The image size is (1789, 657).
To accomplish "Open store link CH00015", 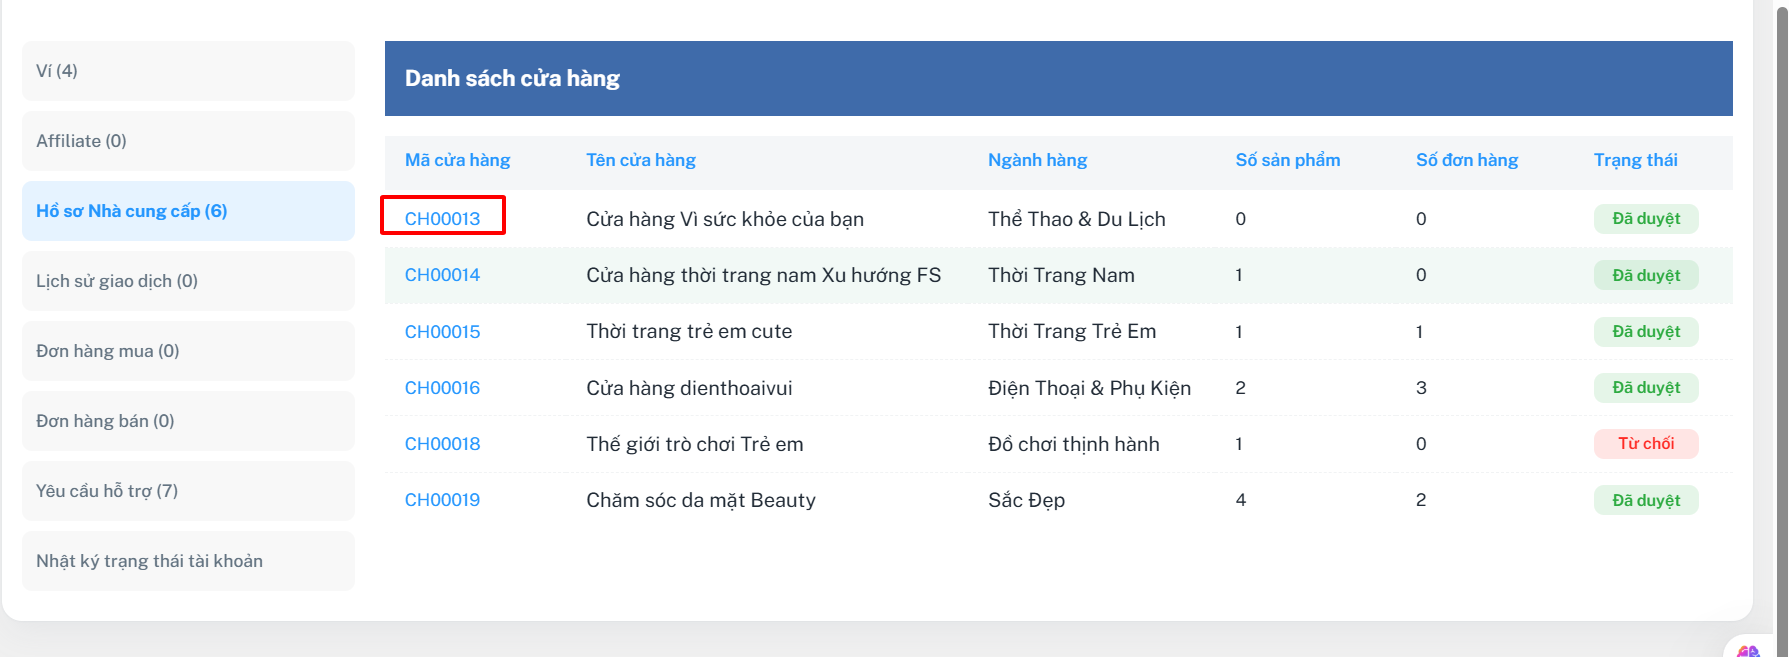I will [x=442, y=332].
